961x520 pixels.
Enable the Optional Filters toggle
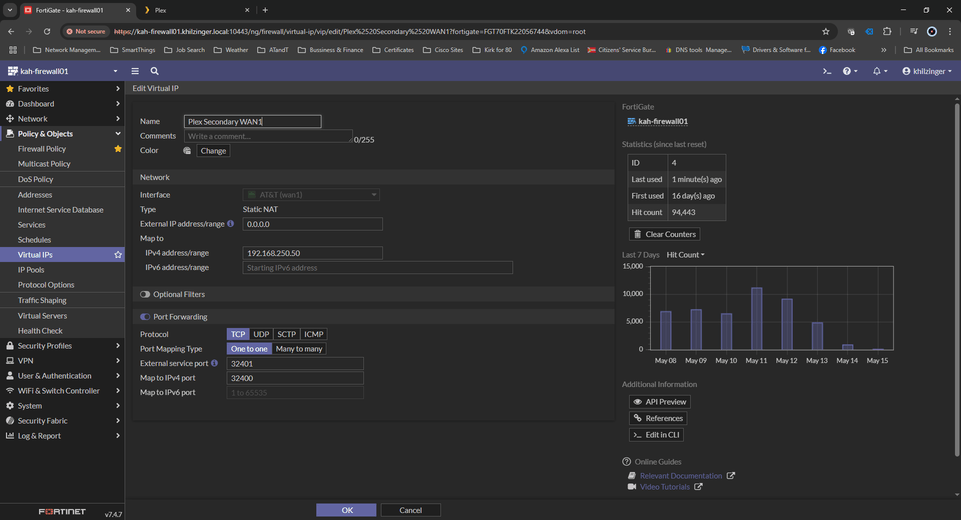(x=145, y=294)
